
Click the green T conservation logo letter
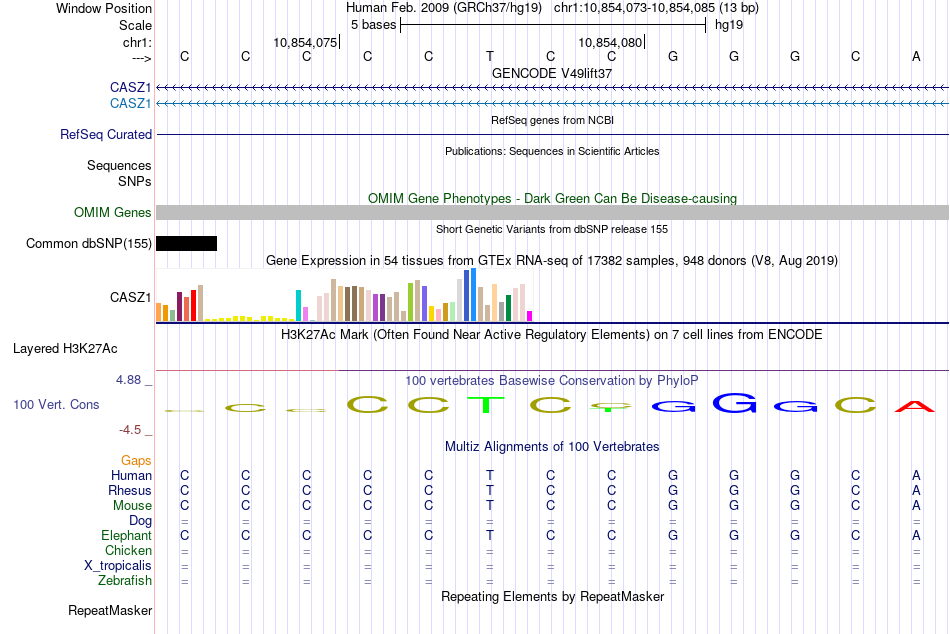point(486,404)
